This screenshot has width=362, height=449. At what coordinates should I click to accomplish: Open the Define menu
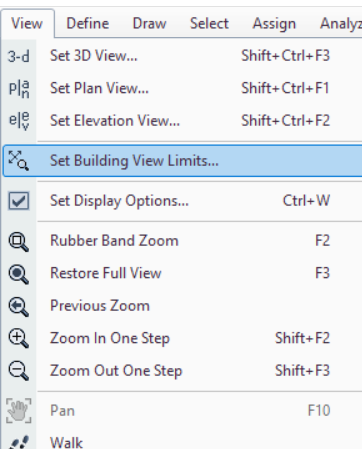pos(88,24)
